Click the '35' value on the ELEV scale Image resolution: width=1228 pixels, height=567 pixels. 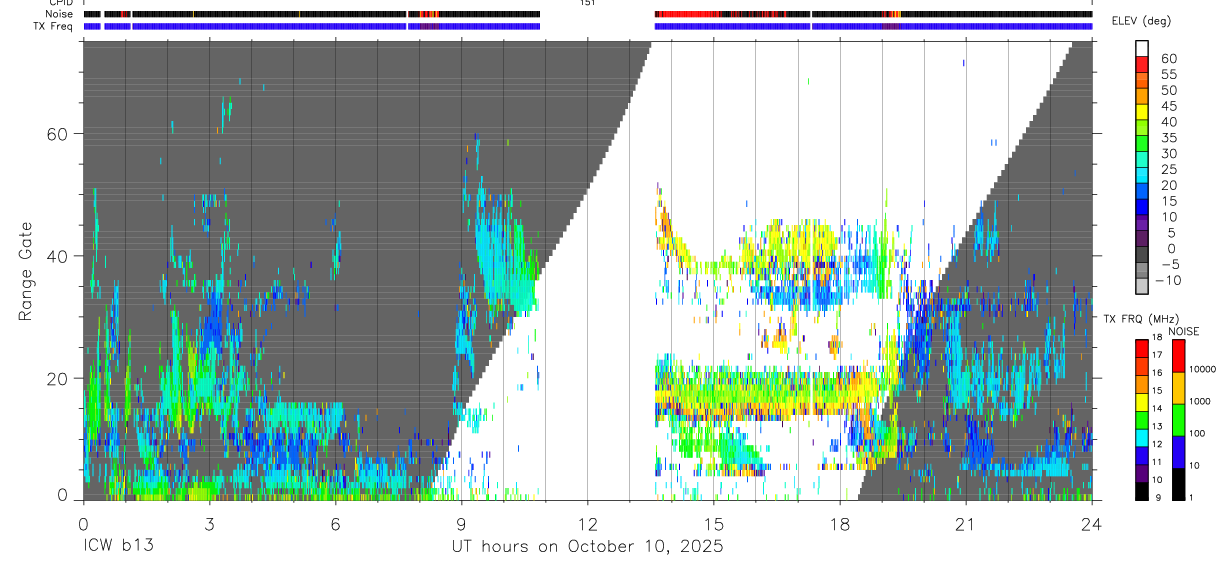pyautogui.click(x=1167, y=137)
